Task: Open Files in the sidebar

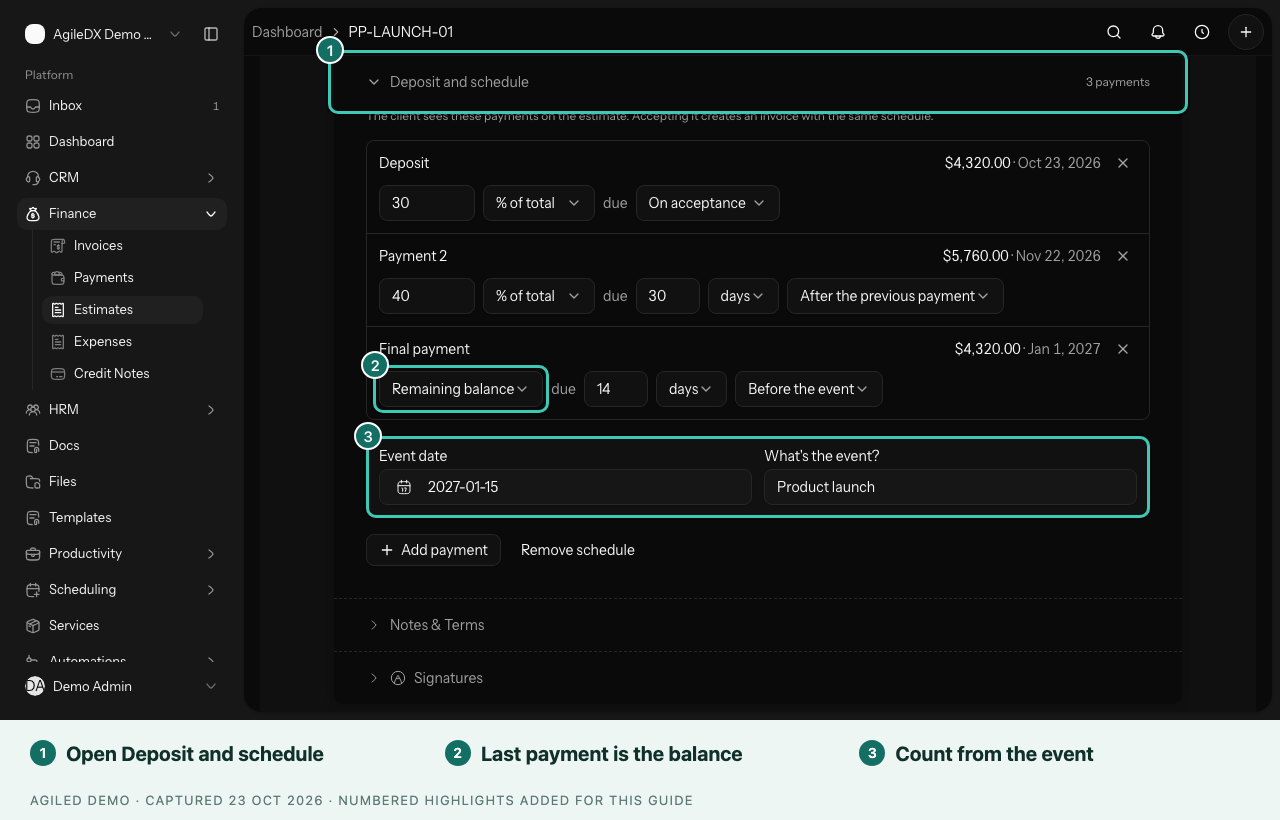Action: click(x=122, y=481)
